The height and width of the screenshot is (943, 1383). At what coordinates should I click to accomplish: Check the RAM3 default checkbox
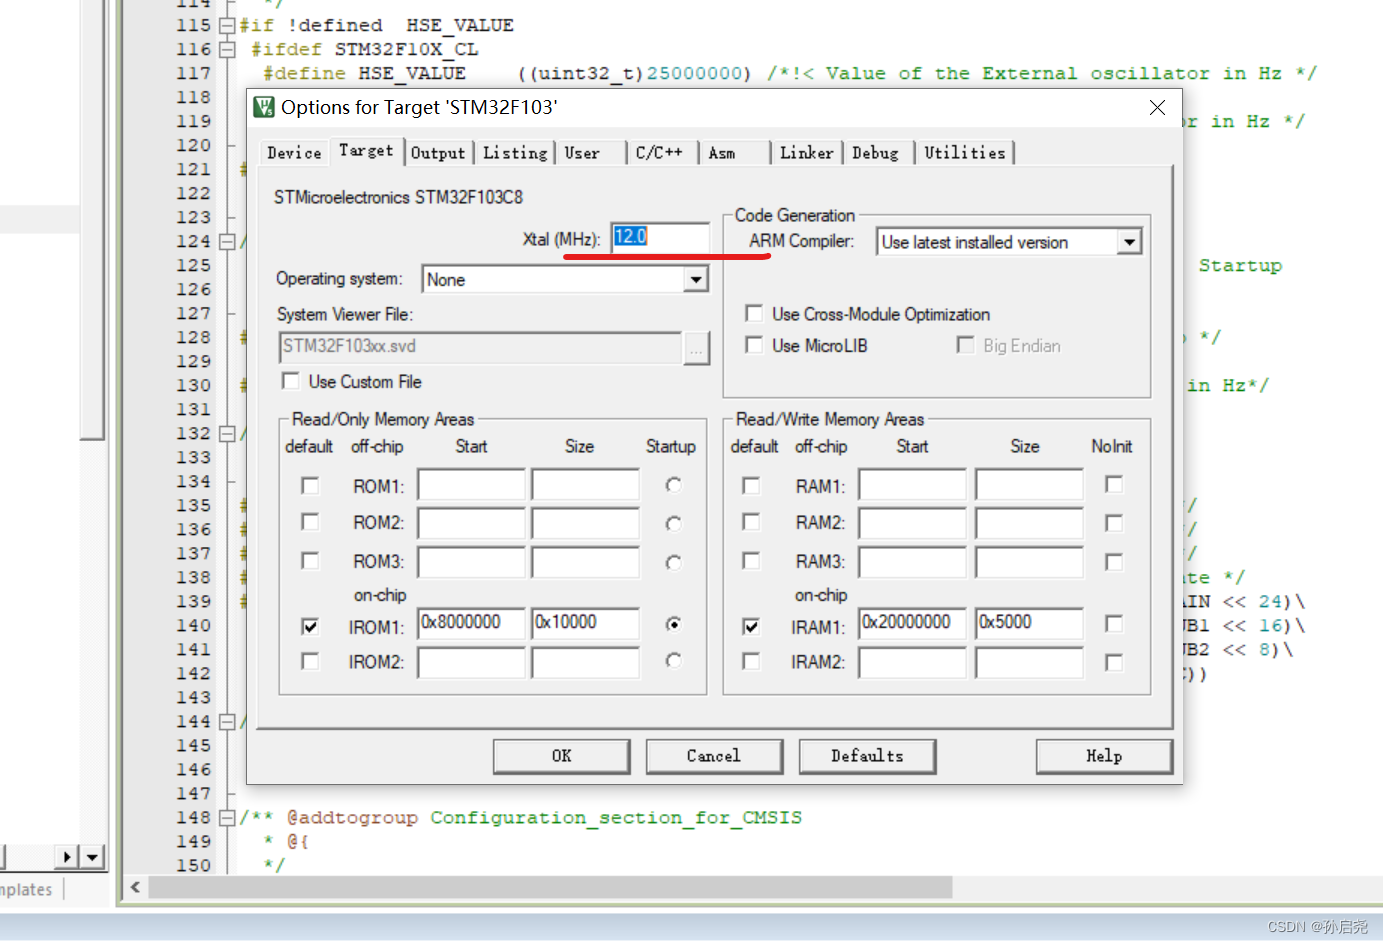tap(751, 561)
